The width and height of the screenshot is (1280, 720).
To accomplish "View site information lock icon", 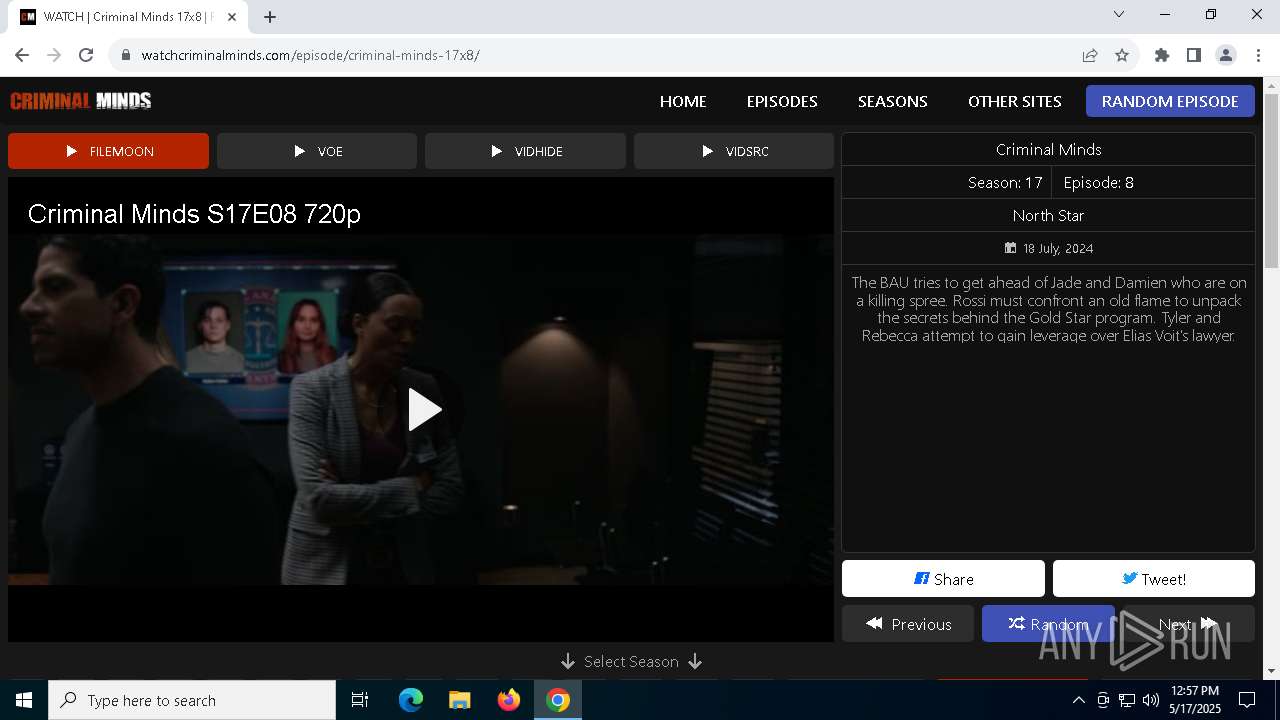I will pos(125,55).
